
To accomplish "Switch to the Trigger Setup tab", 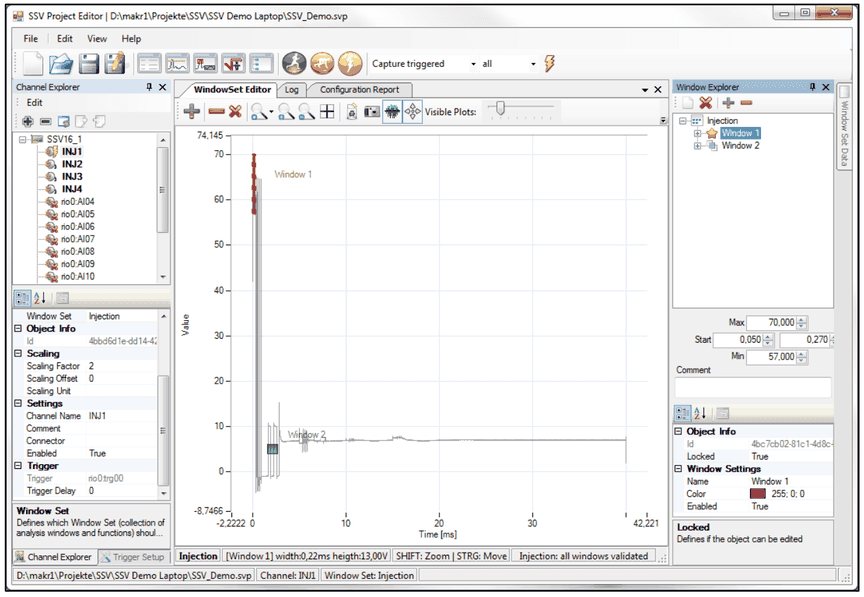I will click(x=133, y=557).
